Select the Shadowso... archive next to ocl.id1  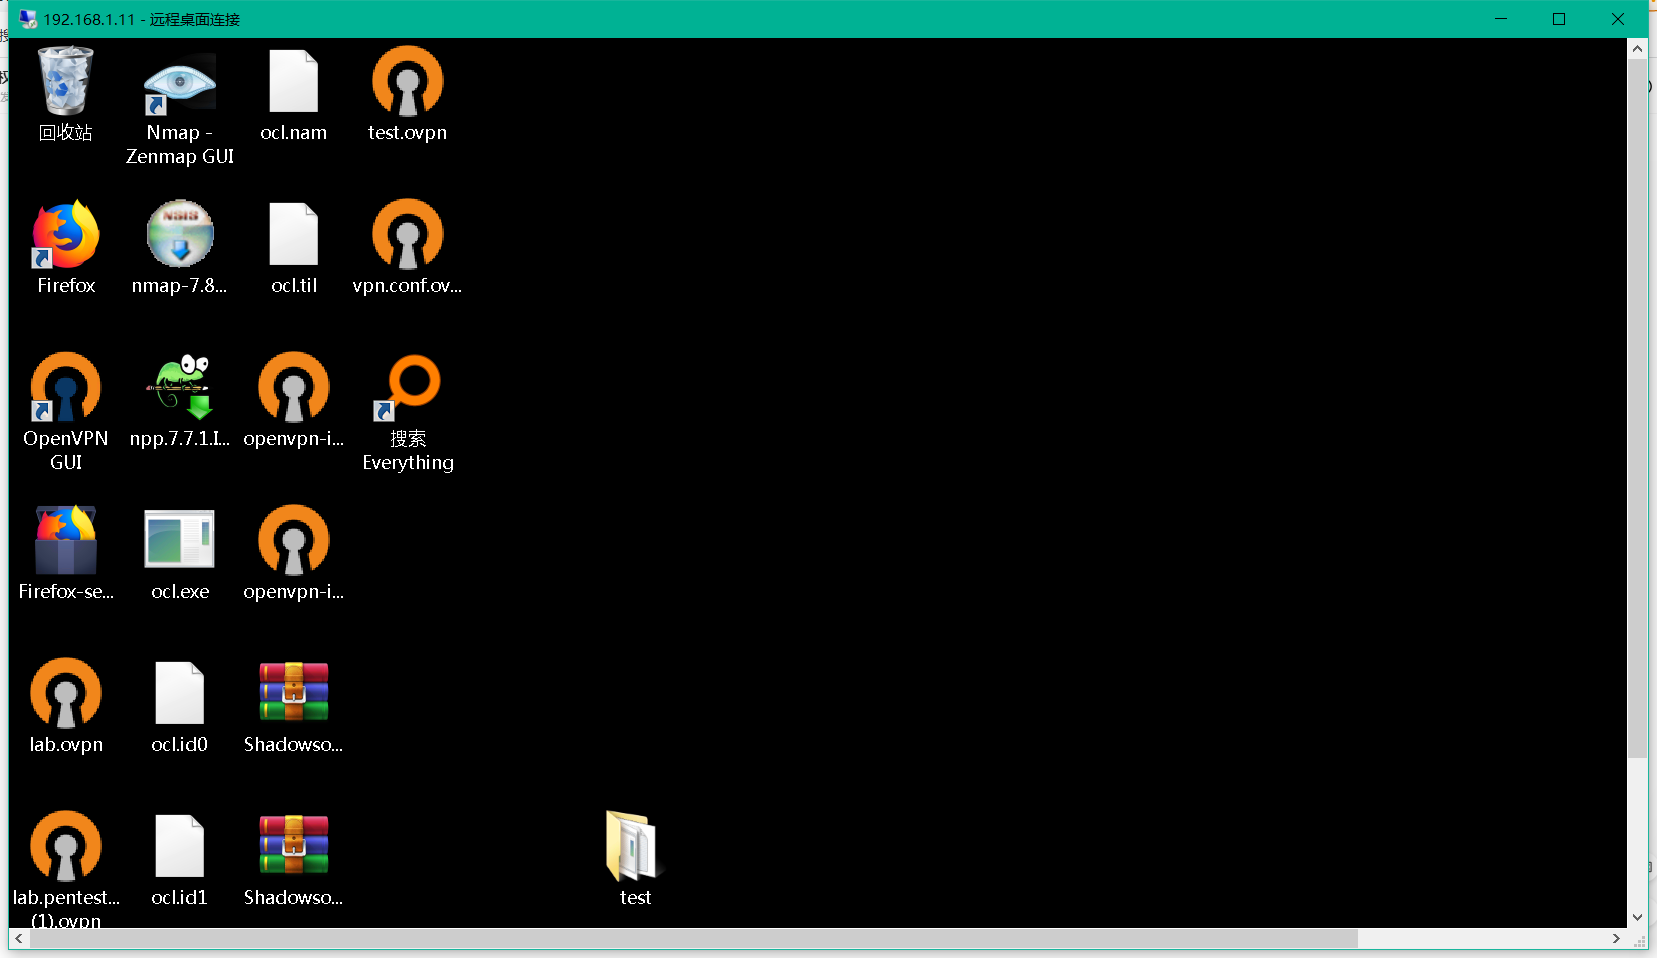[294, 845]
